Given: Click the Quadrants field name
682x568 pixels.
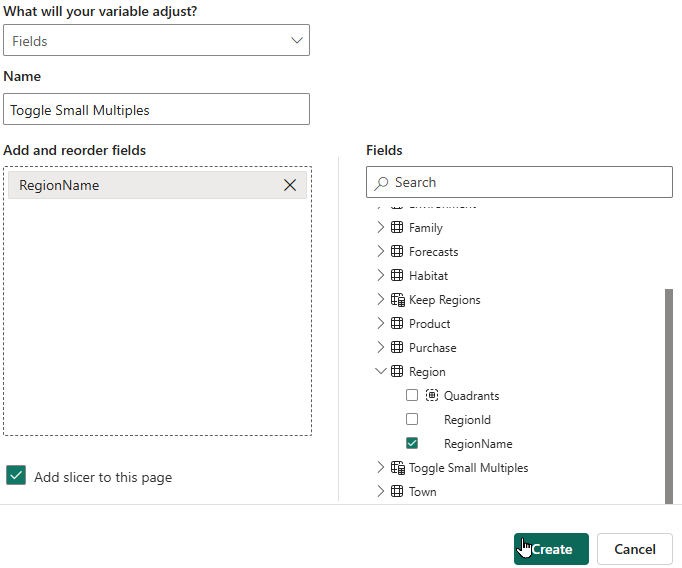Looking at the screenshot, I should 471,396.
